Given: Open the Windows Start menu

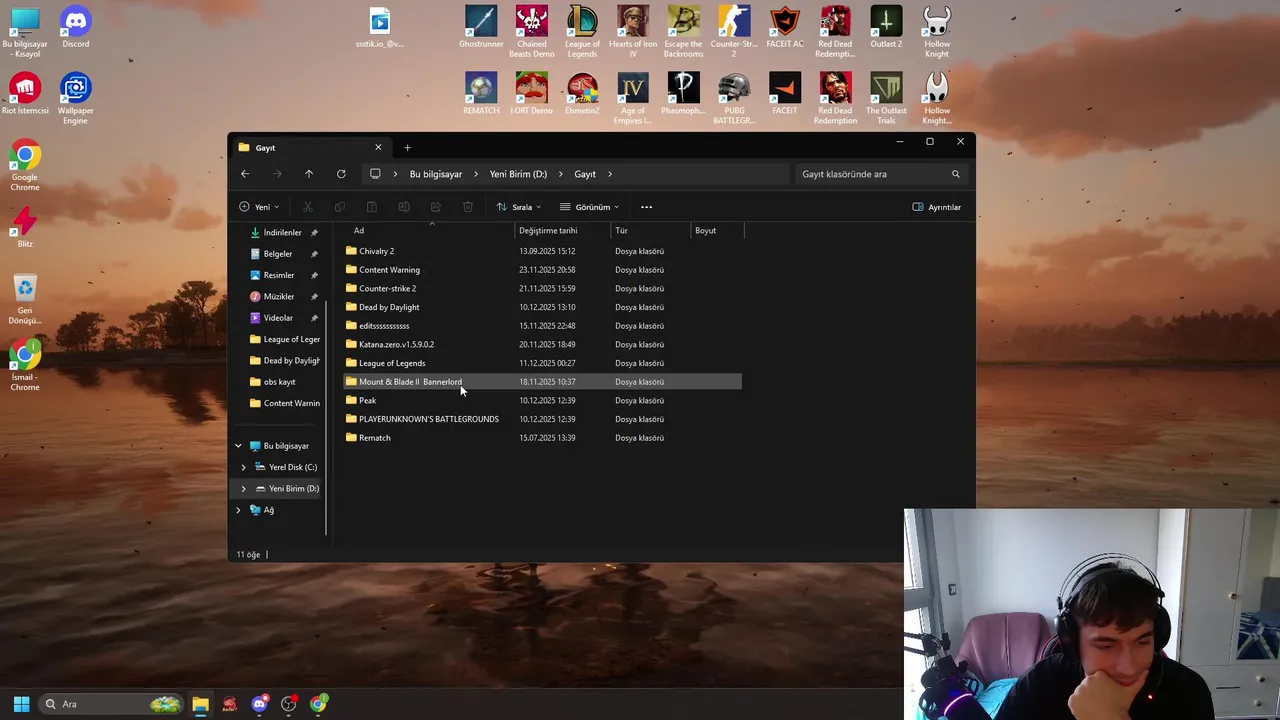Looking at the screenshot, I should tap(21, 704).
